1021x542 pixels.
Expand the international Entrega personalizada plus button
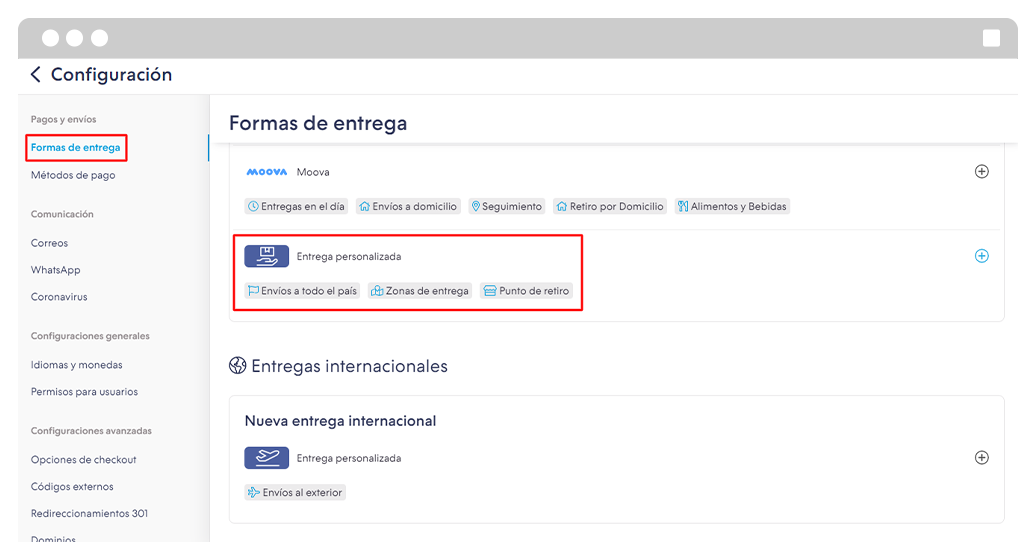pos(981,458)
